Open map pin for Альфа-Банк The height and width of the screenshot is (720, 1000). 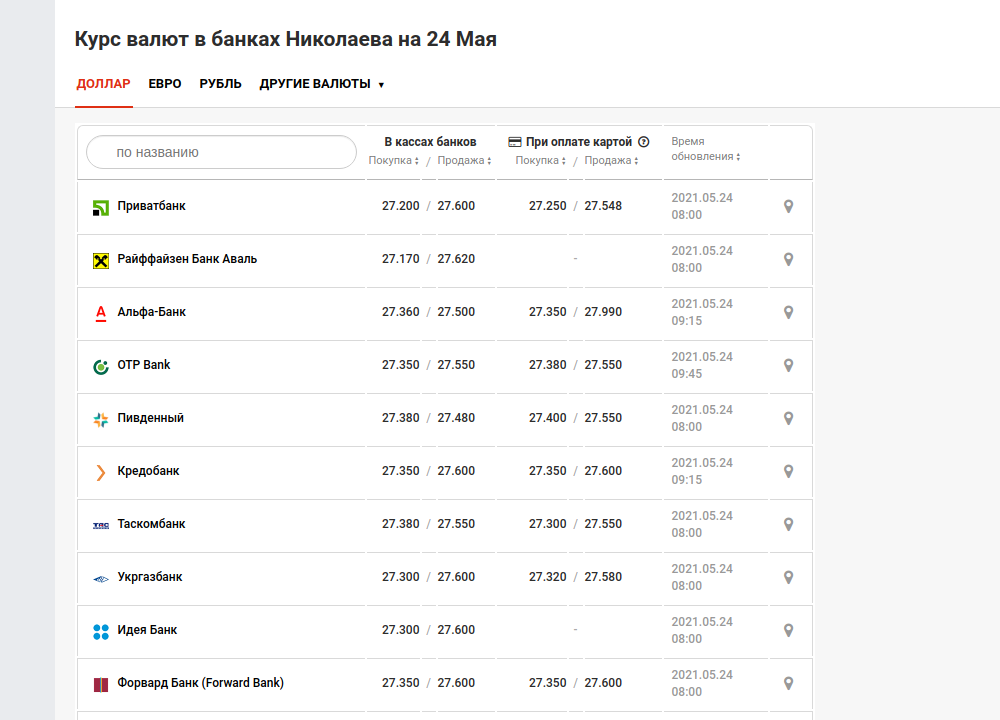click(789, 312)
